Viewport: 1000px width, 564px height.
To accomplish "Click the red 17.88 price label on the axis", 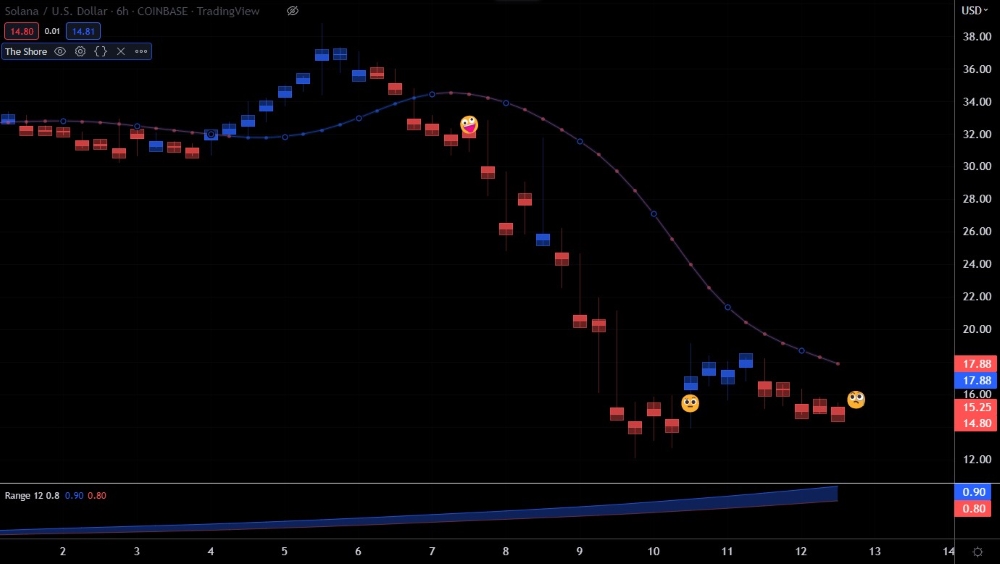I will 976,364.
